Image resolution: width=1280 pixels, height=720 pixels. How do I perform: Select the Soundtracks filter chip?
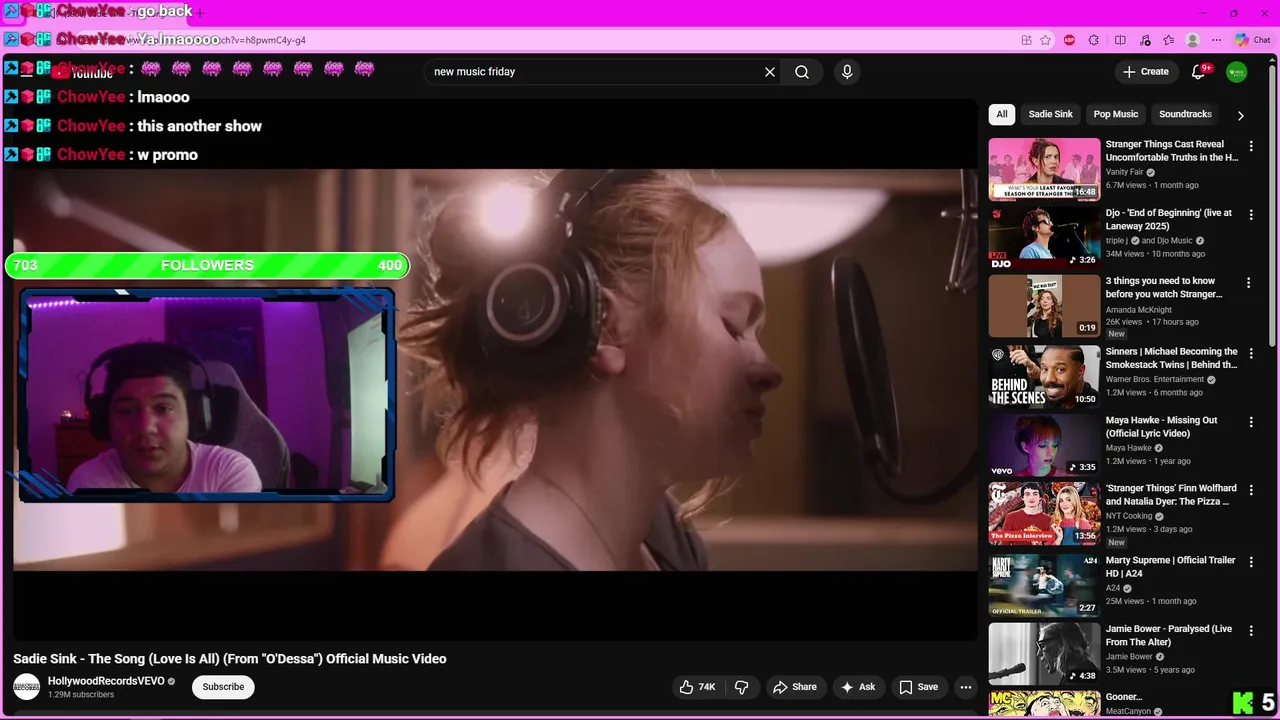1185,114
